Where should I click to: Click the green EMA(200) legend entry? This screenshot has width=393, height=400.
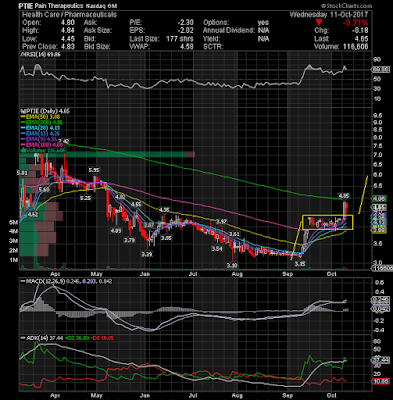pos(42,122)
